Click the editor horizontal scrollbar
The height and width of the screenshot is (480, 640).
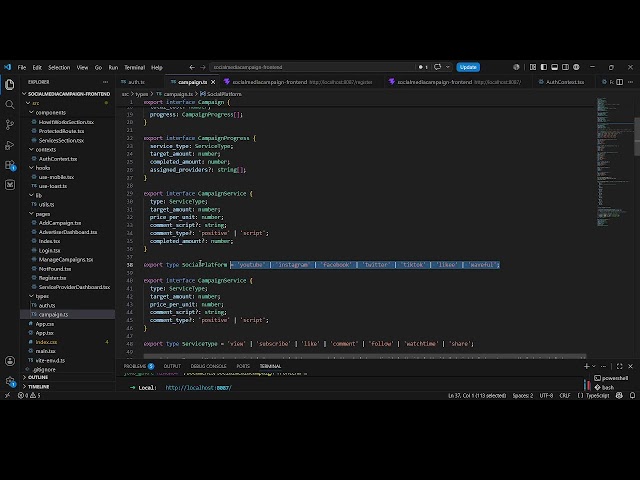point(364,357)
